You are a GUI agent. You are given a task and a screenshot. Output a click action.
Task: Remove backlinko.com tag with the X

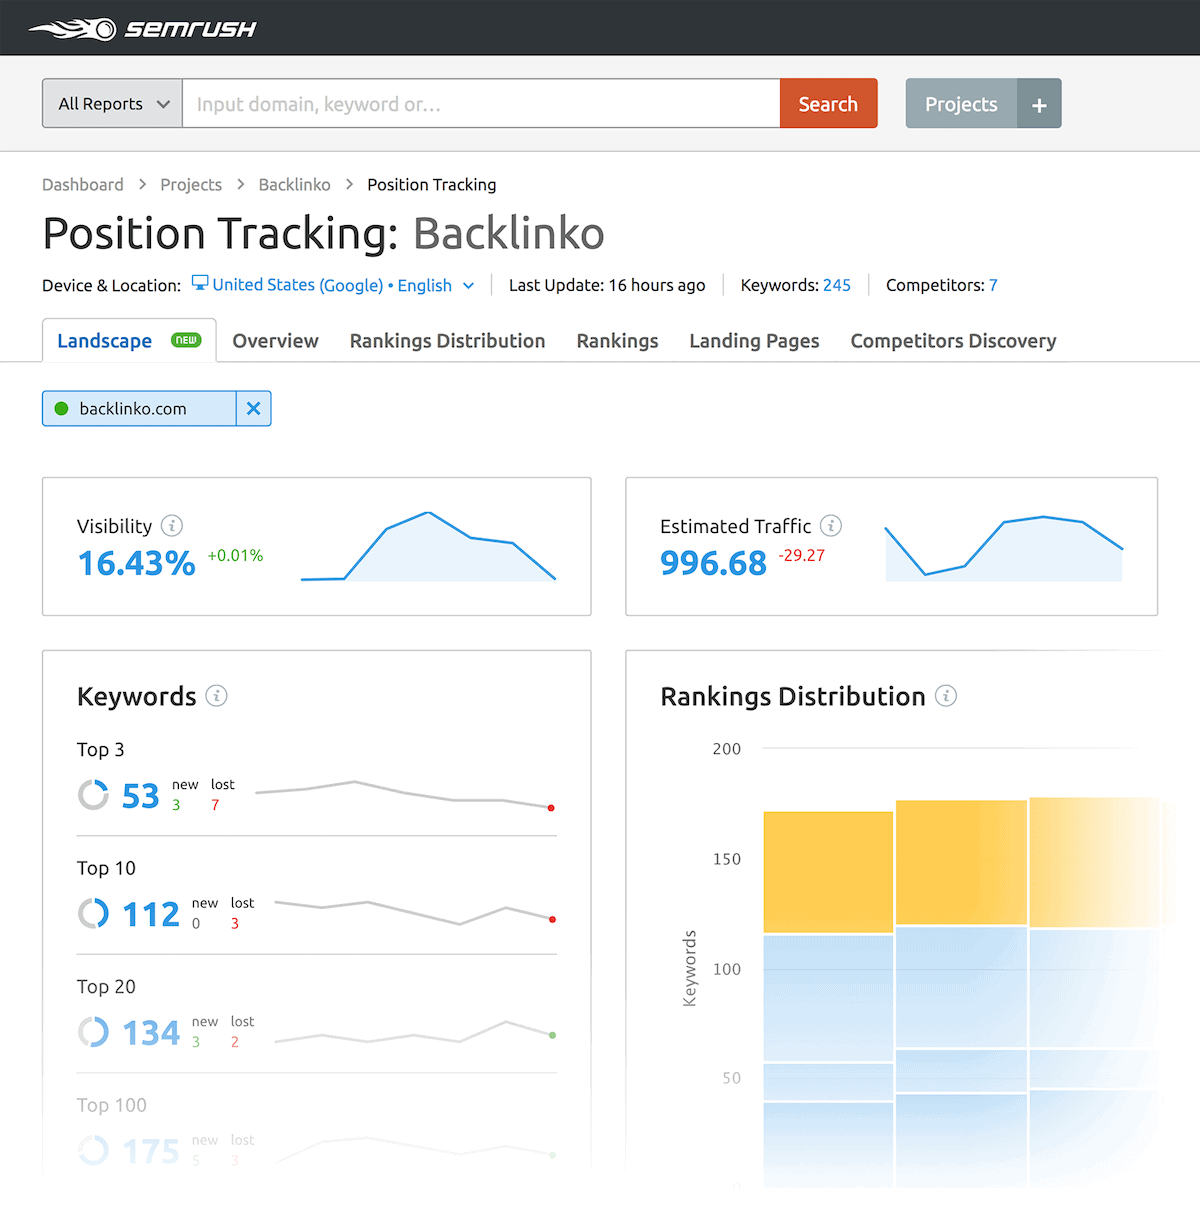pyautogui.click(x=254, y=408)
